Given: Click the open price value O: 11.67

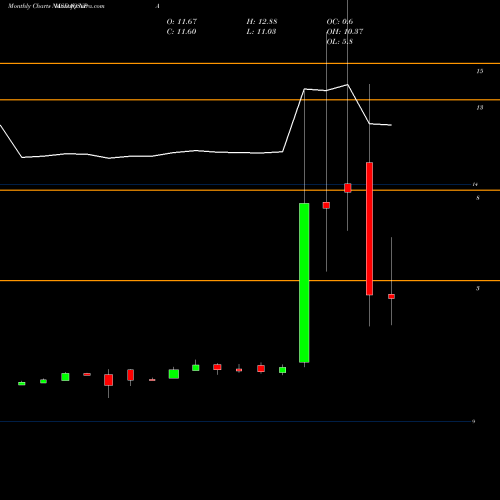Looking at the screenshot, I should 182,22.
